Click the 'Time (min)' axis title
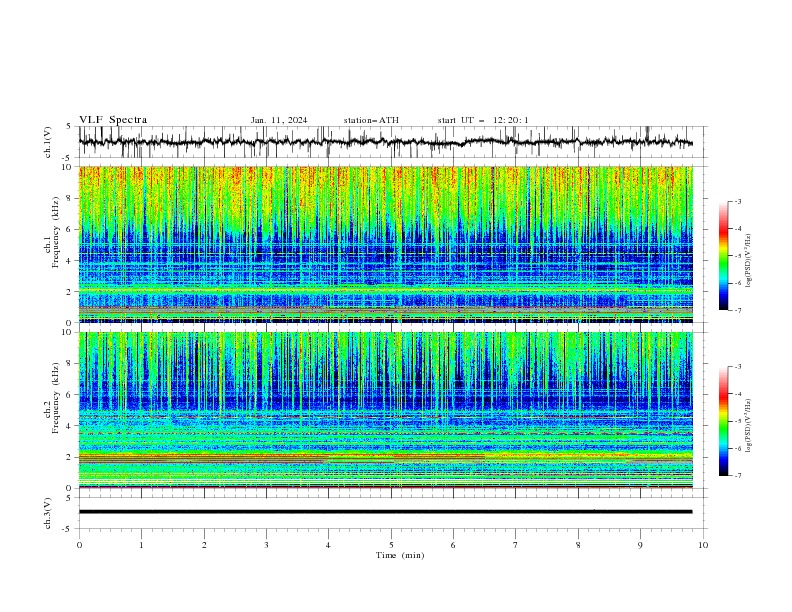The width and height of the screenshot is (792, 612). tap(400, 555)
